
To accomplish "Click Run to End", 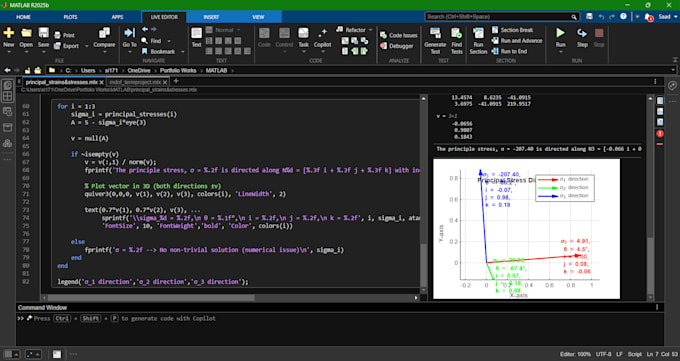I will (x=510, y=51).
